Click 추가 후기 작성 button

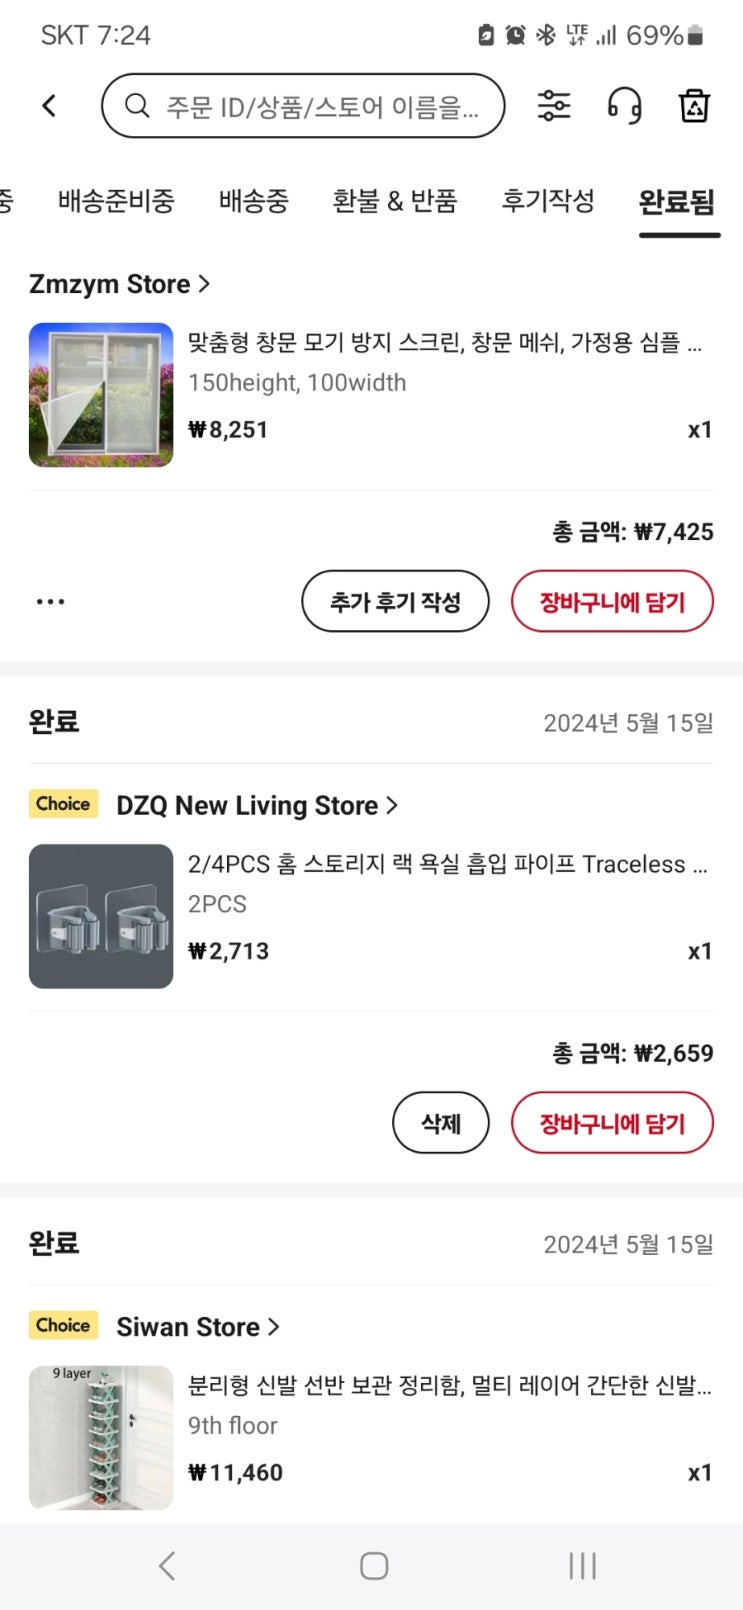coord(395,602)
